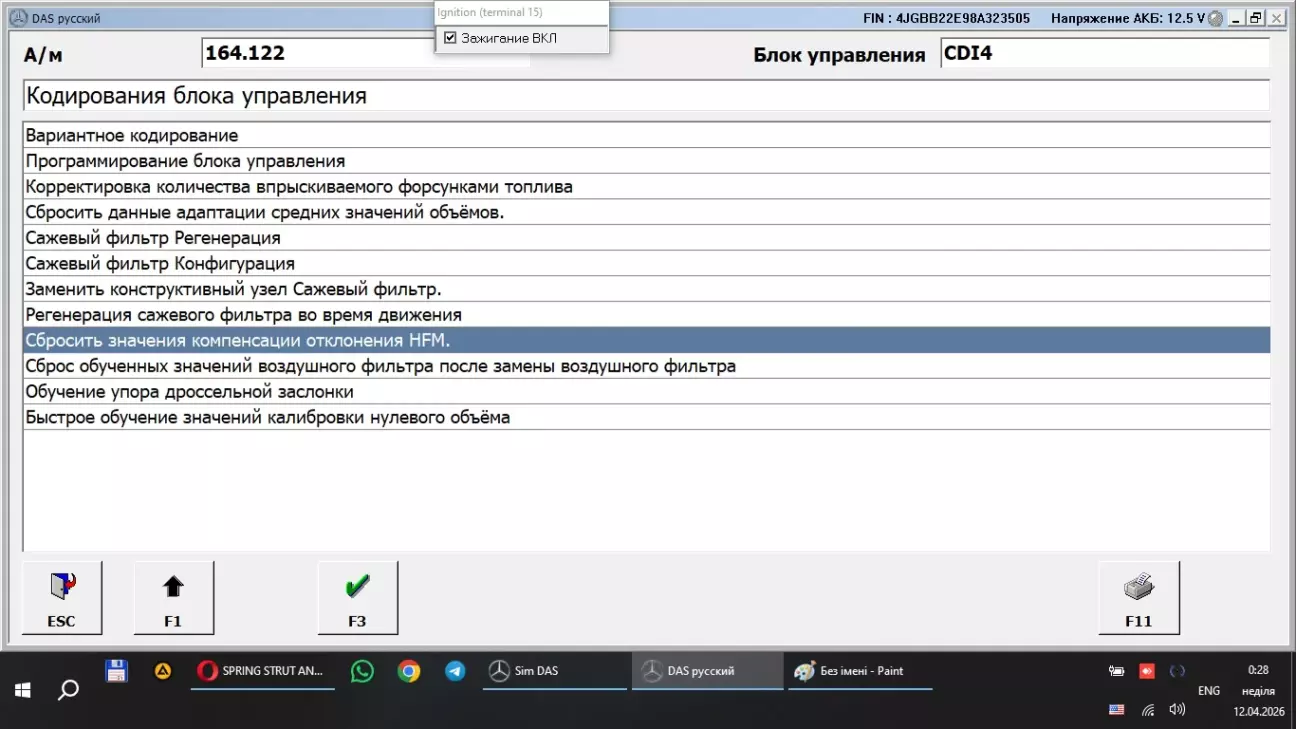Image resolution: width=1296 pixels, height=729 pixels.
Task: Toggle the Зажигание ВКЛ checkbox
Action: click(450, 38)
